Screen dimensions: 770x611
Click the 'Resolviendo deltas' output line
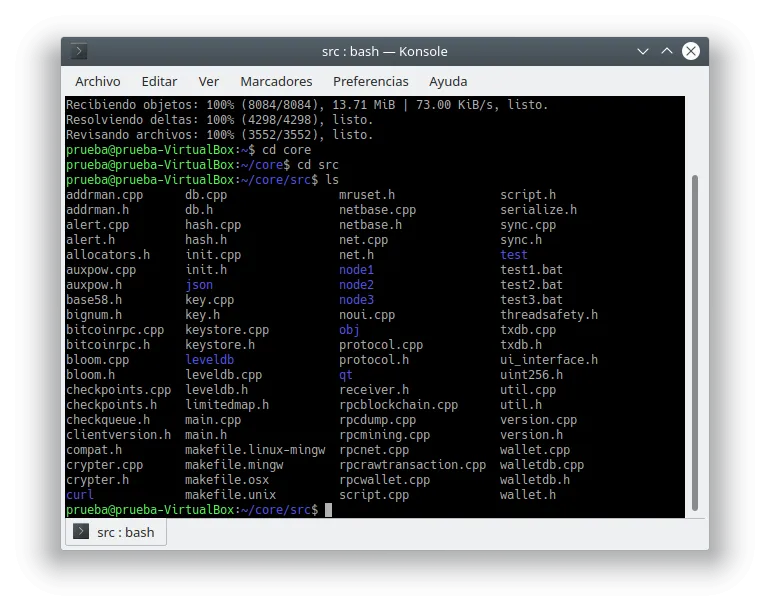tap(220, 119)
